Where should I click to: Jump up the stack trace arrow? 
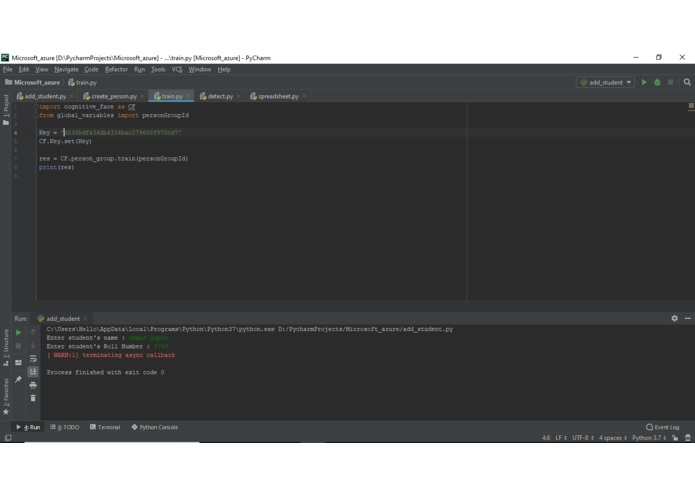click(x=33, y=332)
